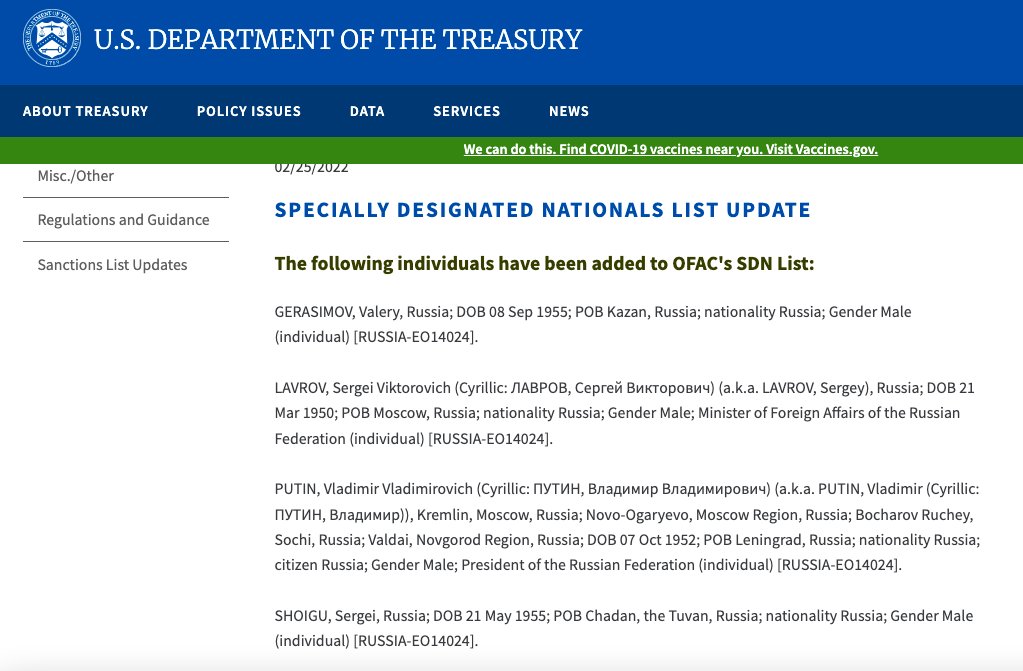Screen dimensions: 1023x671
Task: Open Regulations and Guidance sidebar link
Action: pyautogui.click(x=123, y=220)
